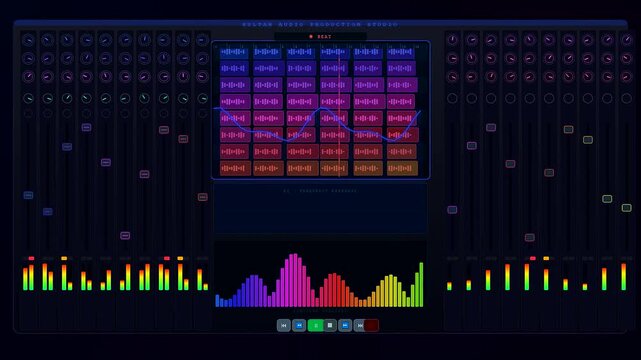Click the blue fast-forward transport button

345,325
